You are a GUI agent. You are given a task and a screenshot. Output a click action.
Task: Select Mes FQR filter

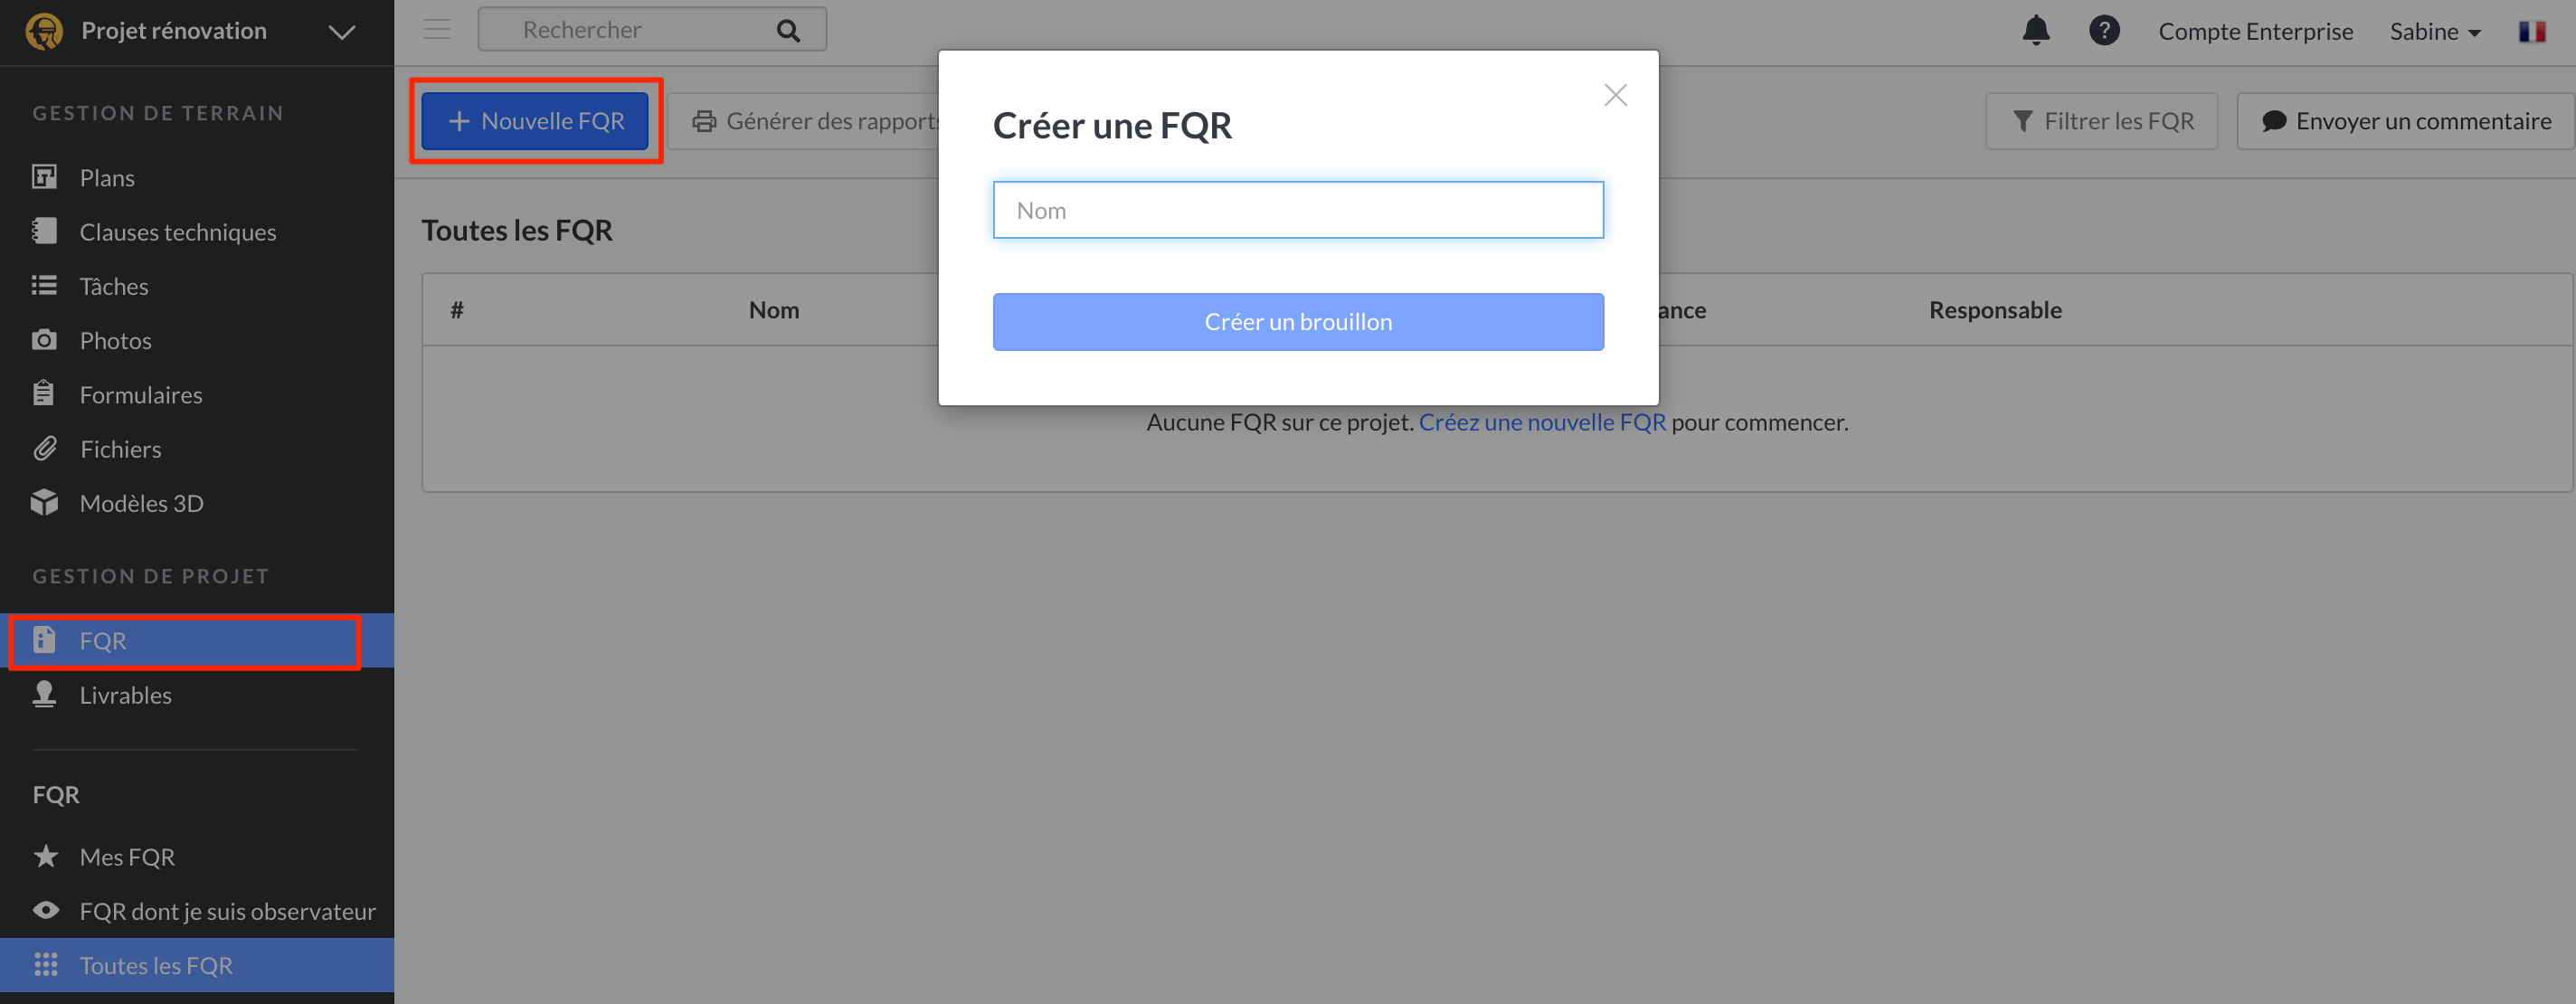click(197, 856)
